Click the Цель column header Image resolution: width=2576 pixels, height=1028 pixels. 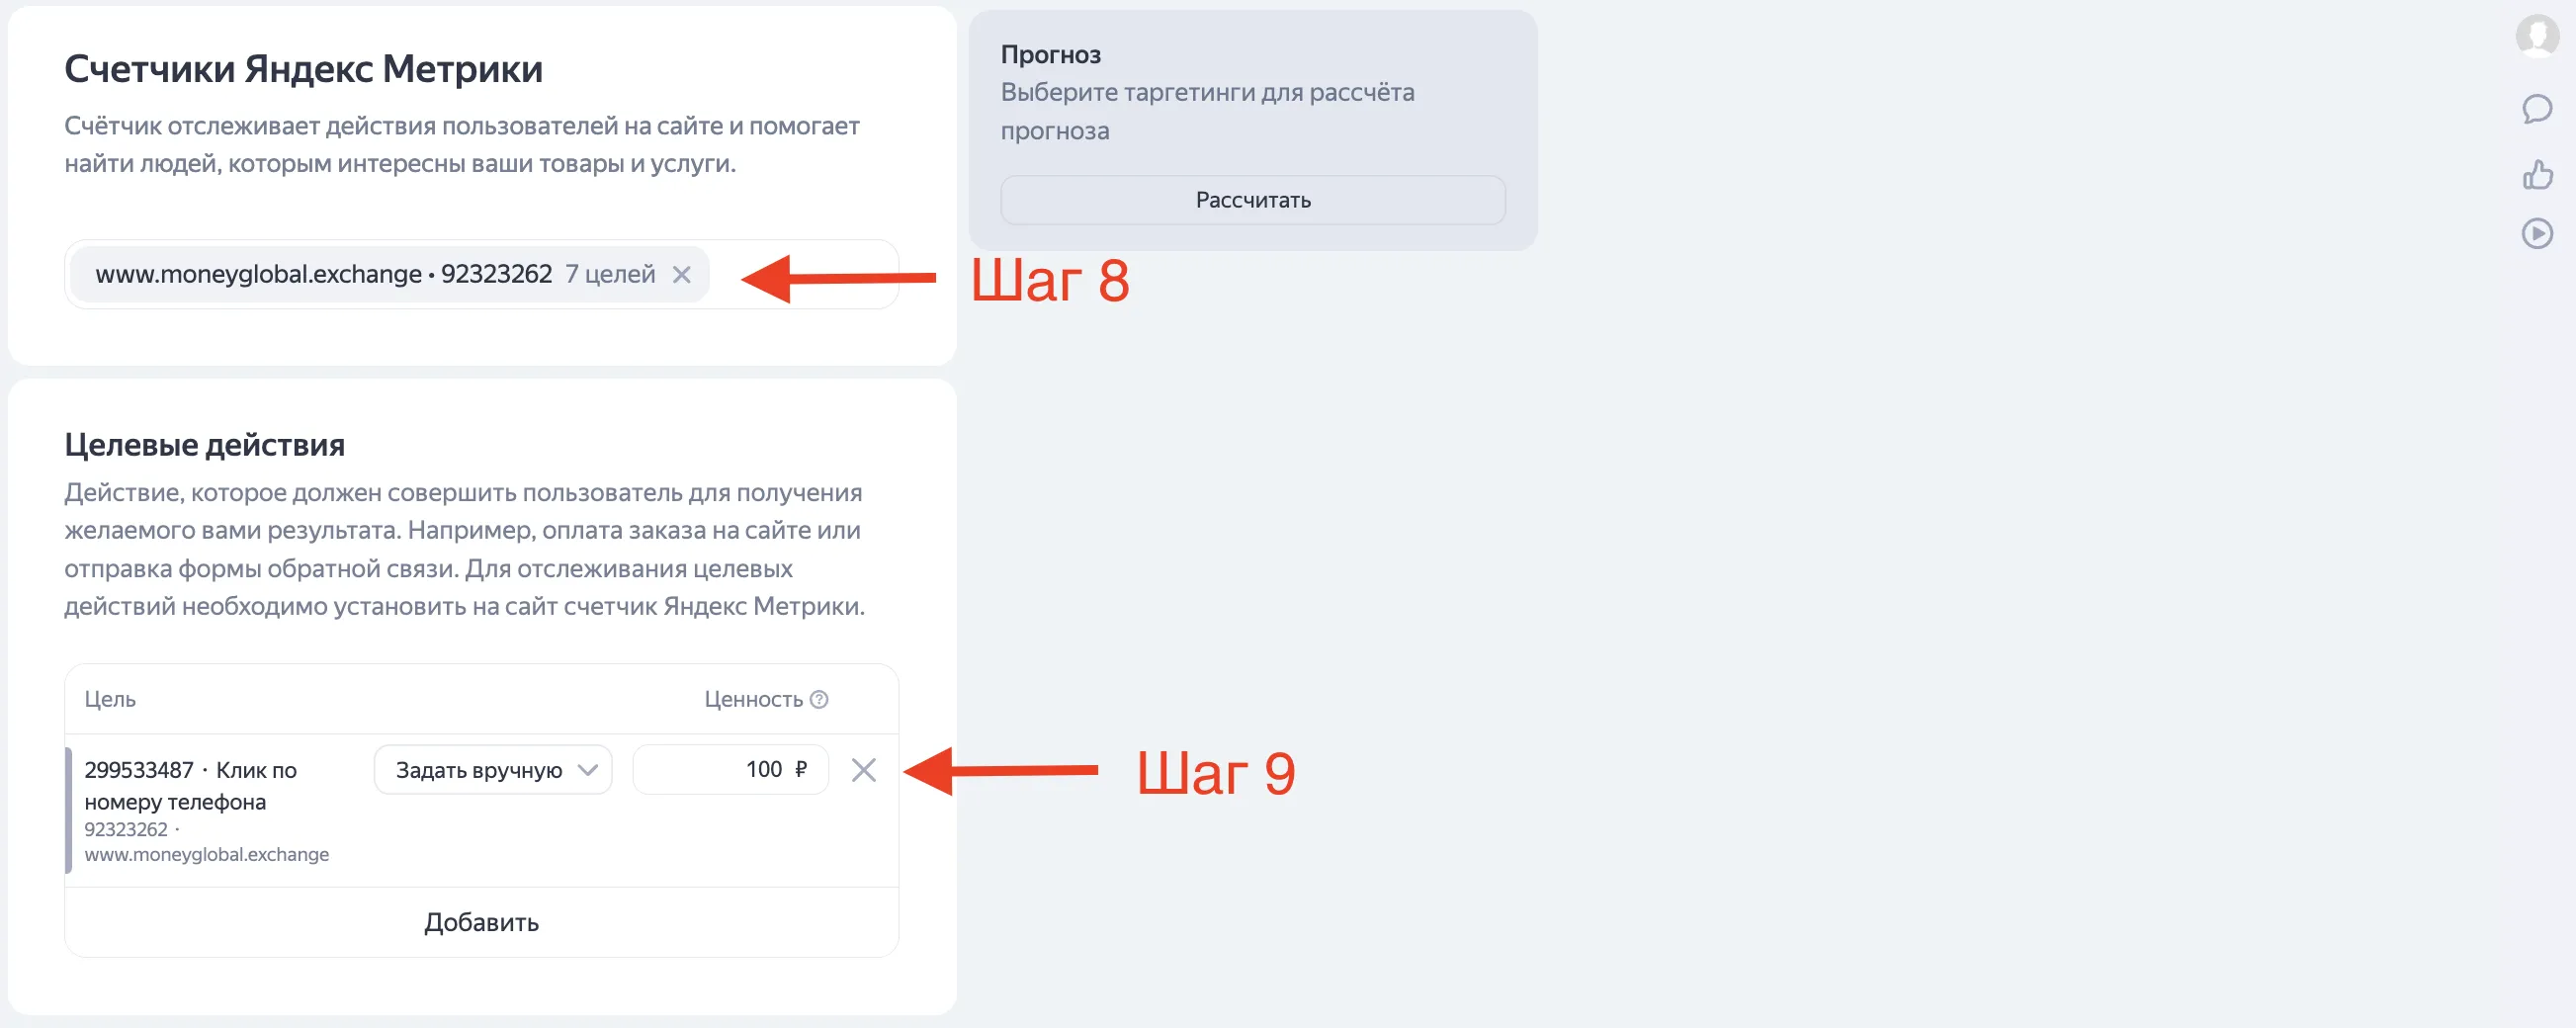tap(110, 699)
